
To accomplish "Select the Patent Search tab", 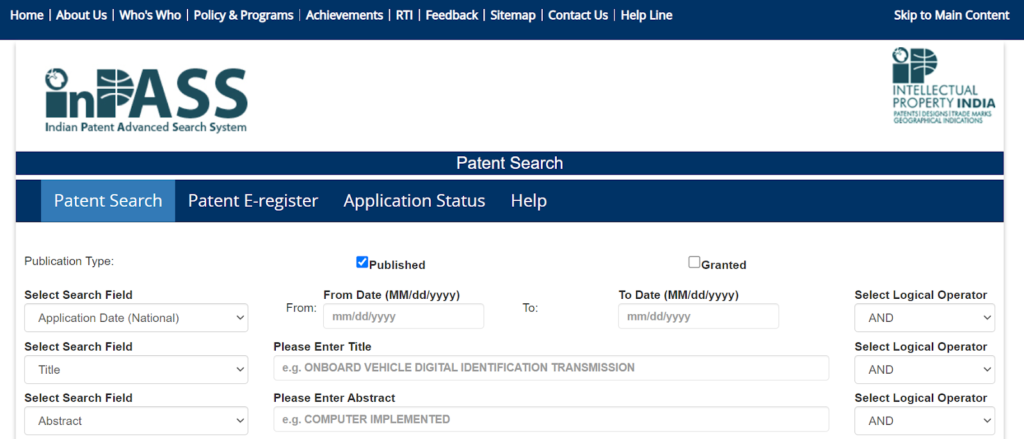I will coord(108,201).
